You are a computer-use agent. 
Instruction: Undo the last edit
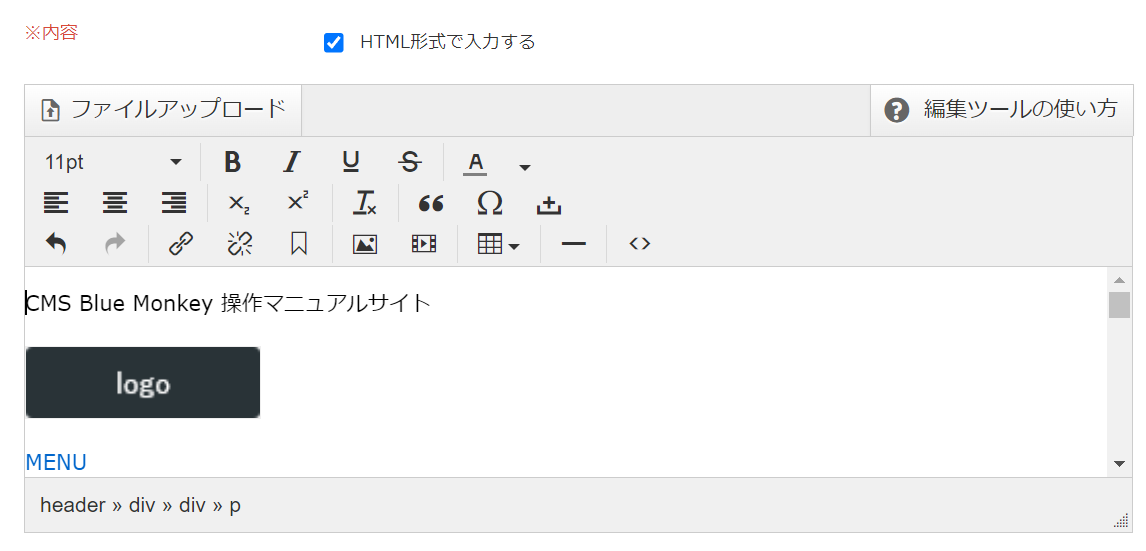(56, 243)
